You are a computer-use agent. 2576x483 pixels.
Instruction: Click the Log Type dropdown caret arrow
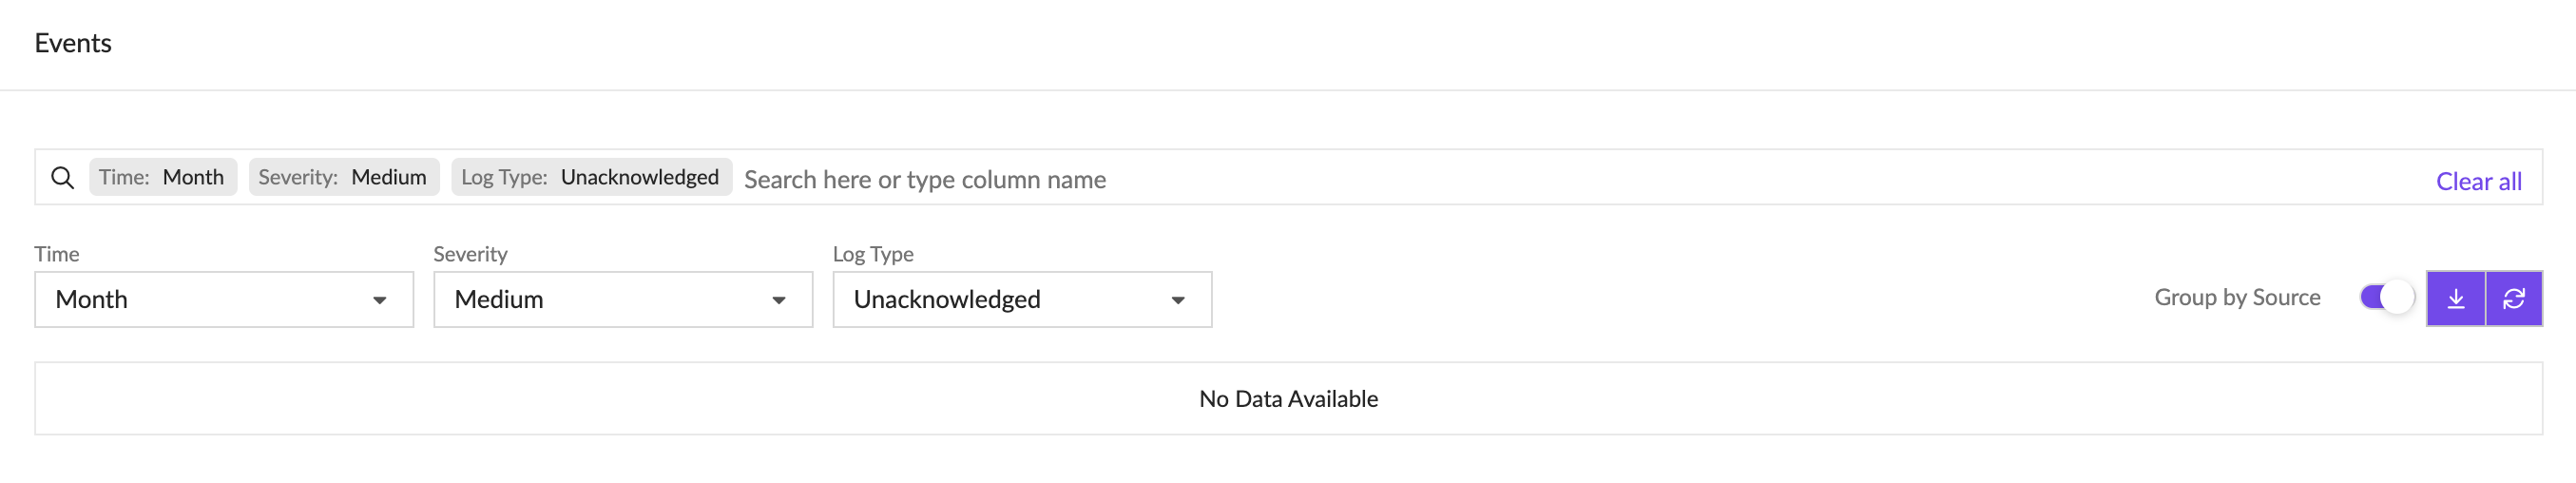1178,300
